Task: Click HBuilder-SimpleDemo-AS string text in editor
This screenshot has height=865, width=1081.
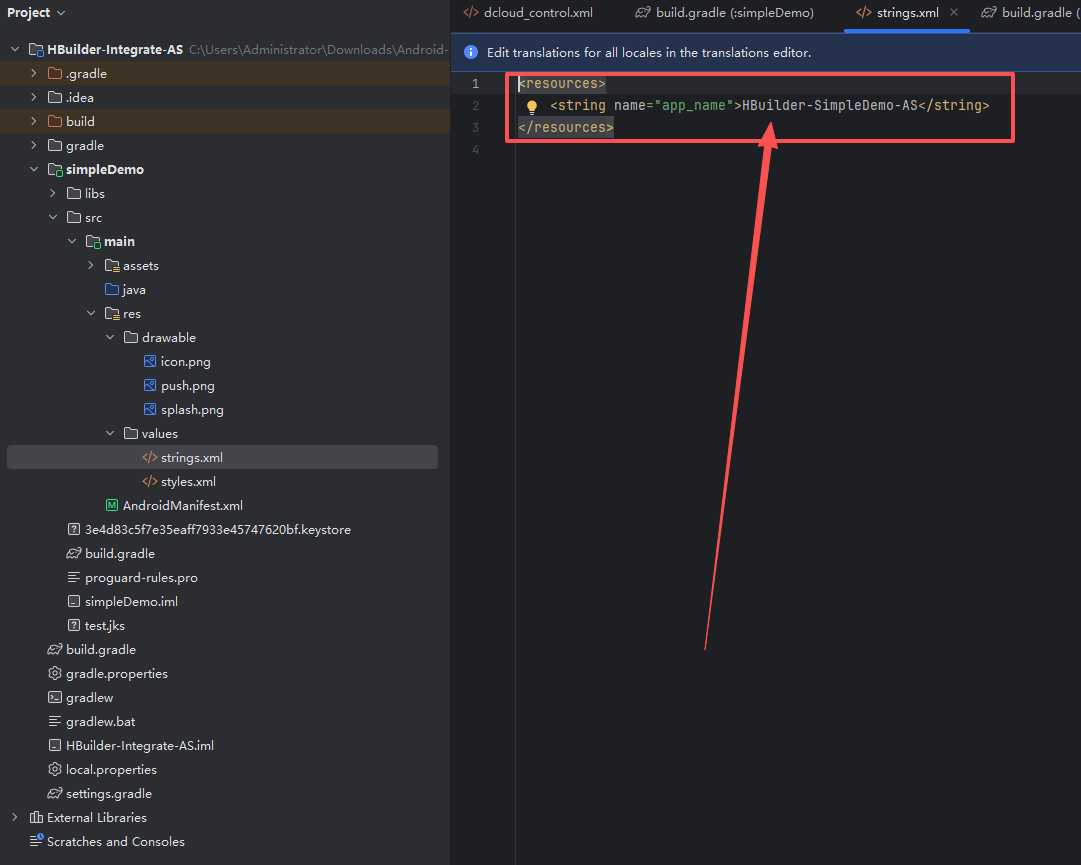Action: 829,105
